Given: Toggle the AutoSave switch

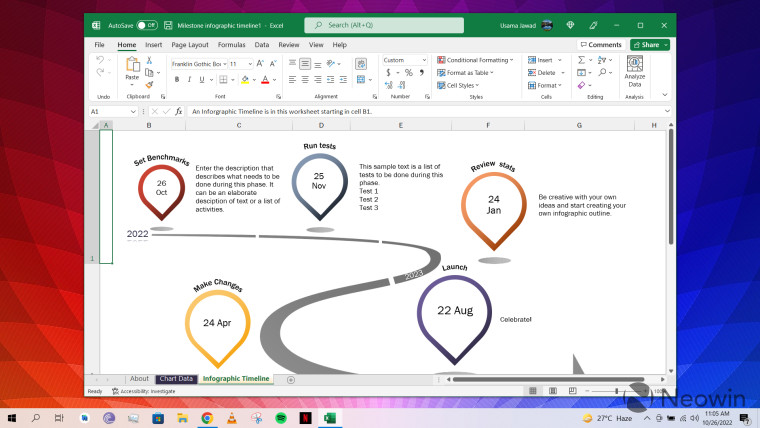Looking at the screenshot, I should [x=147, y=25].
